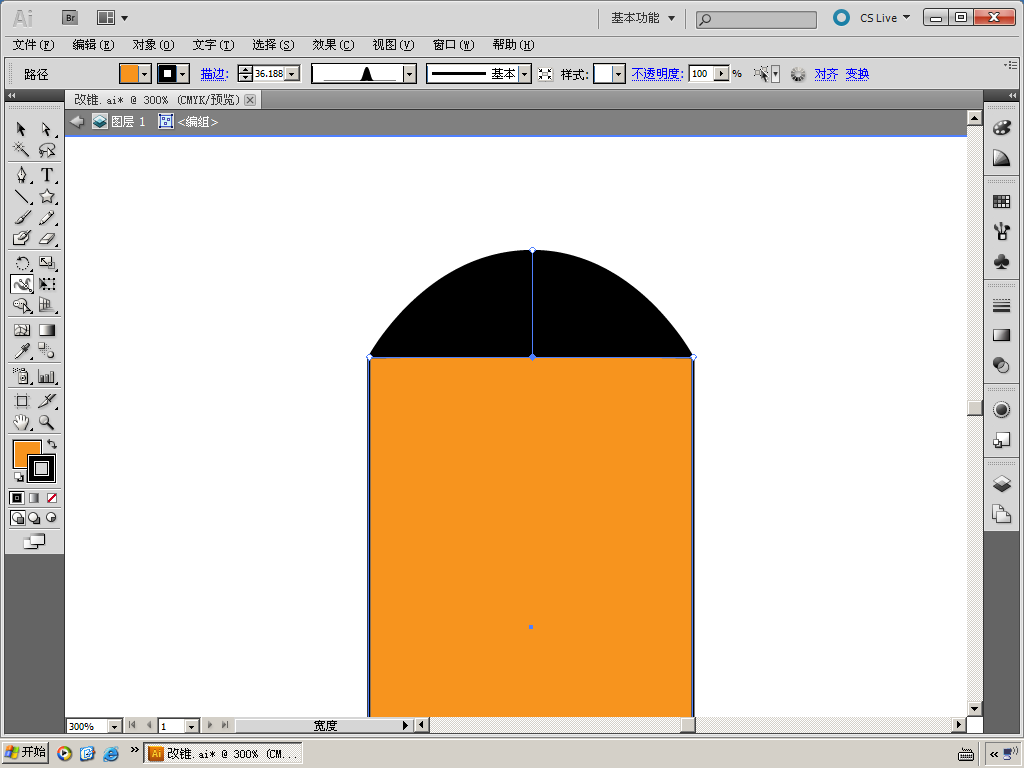Select the Star shape tool

tap(47, 196)
